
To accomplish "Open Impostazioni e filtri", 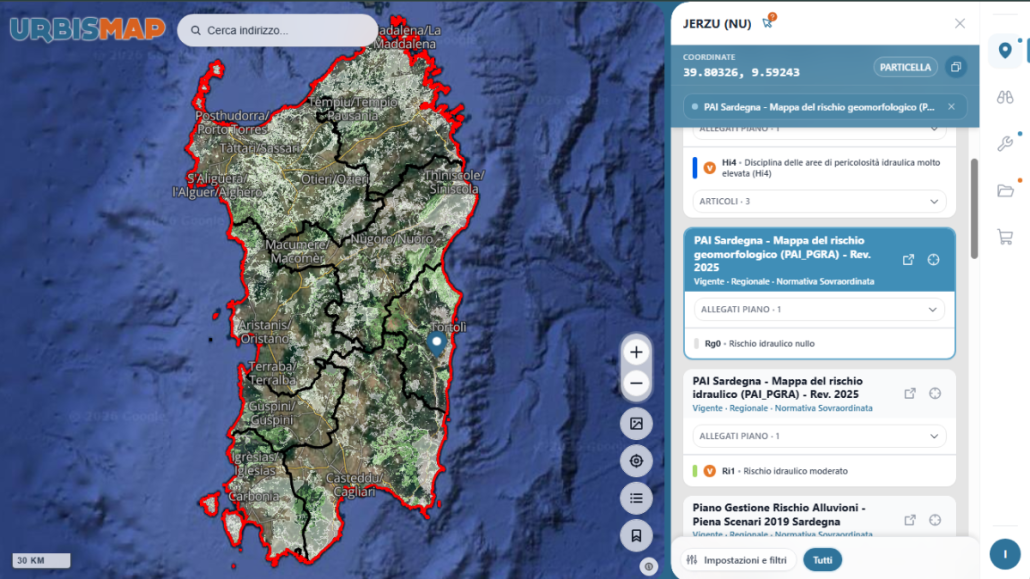I will tap(738, 560).
